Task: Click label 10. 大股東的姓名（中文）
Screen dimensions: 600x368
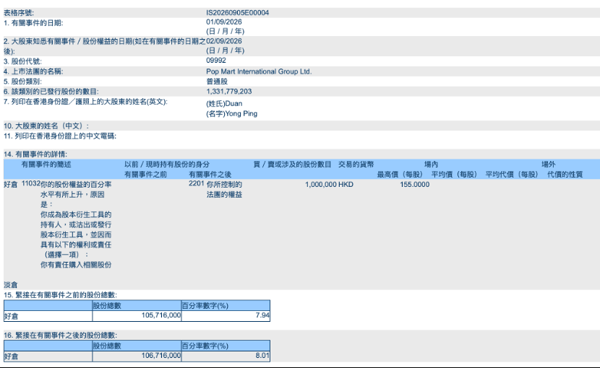Action: pos(46,126)
